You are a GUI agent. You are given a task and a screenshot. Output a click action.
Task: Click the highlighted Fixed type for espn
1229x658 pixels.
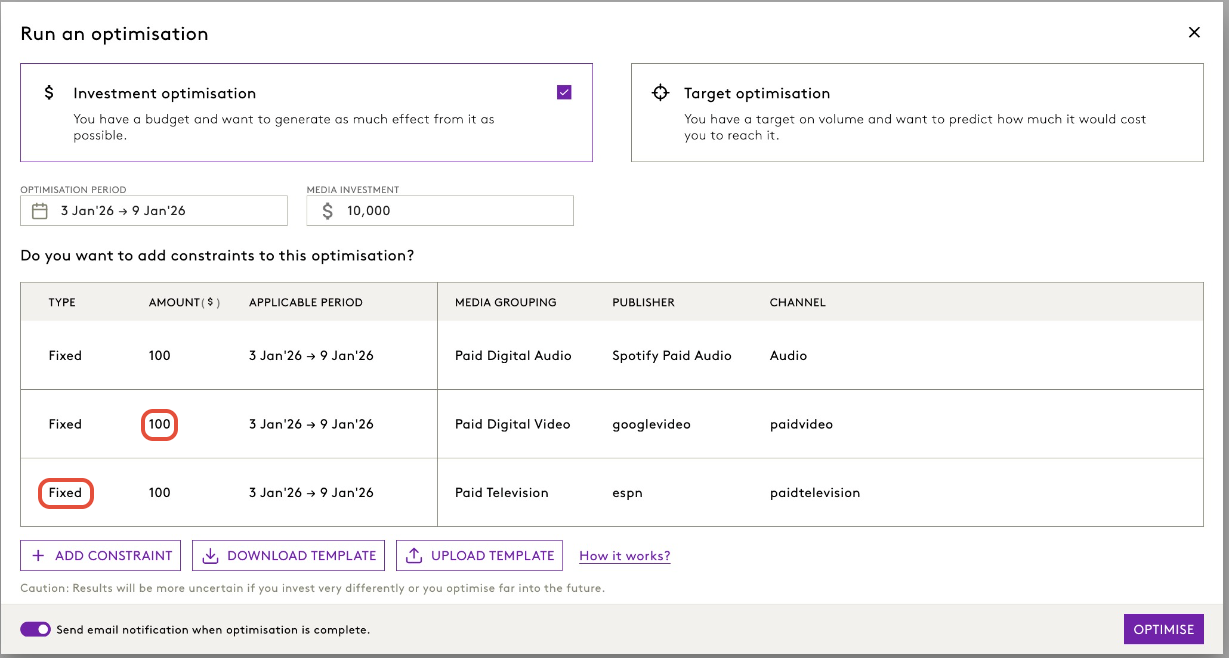click(x=66, y=493)
